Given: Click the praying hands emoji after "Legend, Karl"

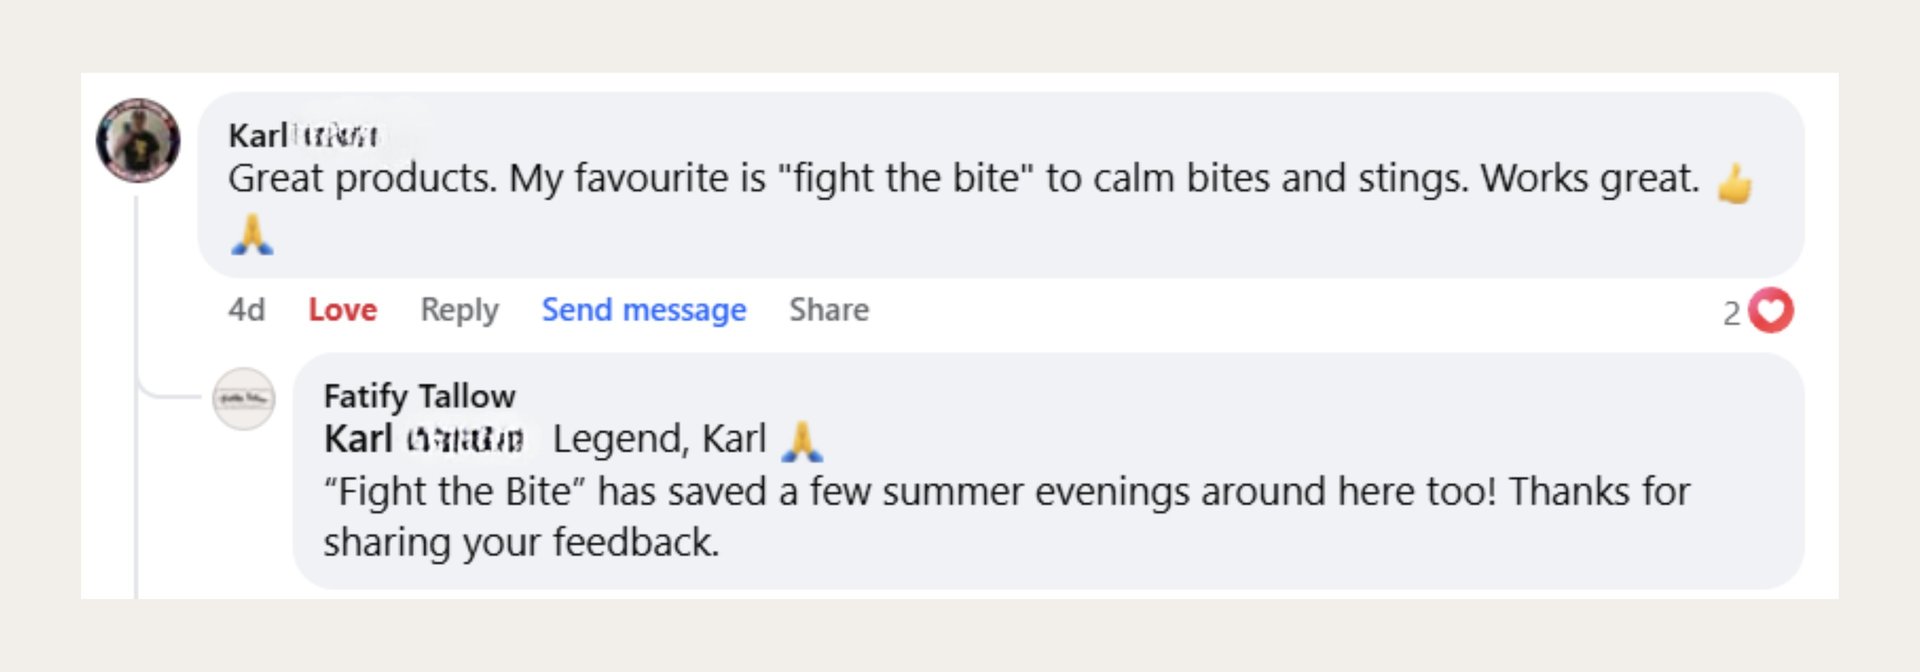Looking at the screenshot, I should 802,441.
